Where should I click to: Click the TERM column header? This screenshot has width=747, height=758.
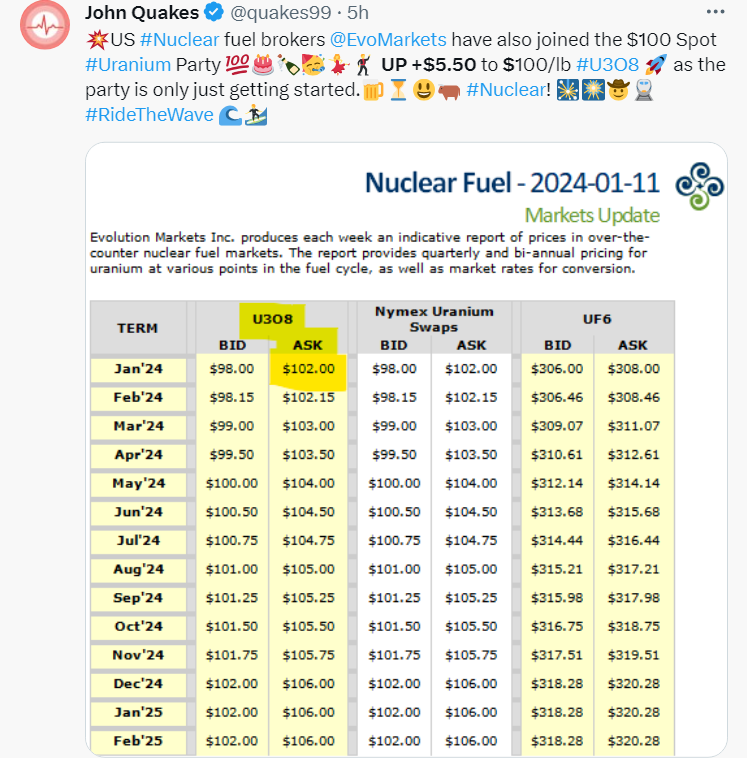[x=137, y=328]
